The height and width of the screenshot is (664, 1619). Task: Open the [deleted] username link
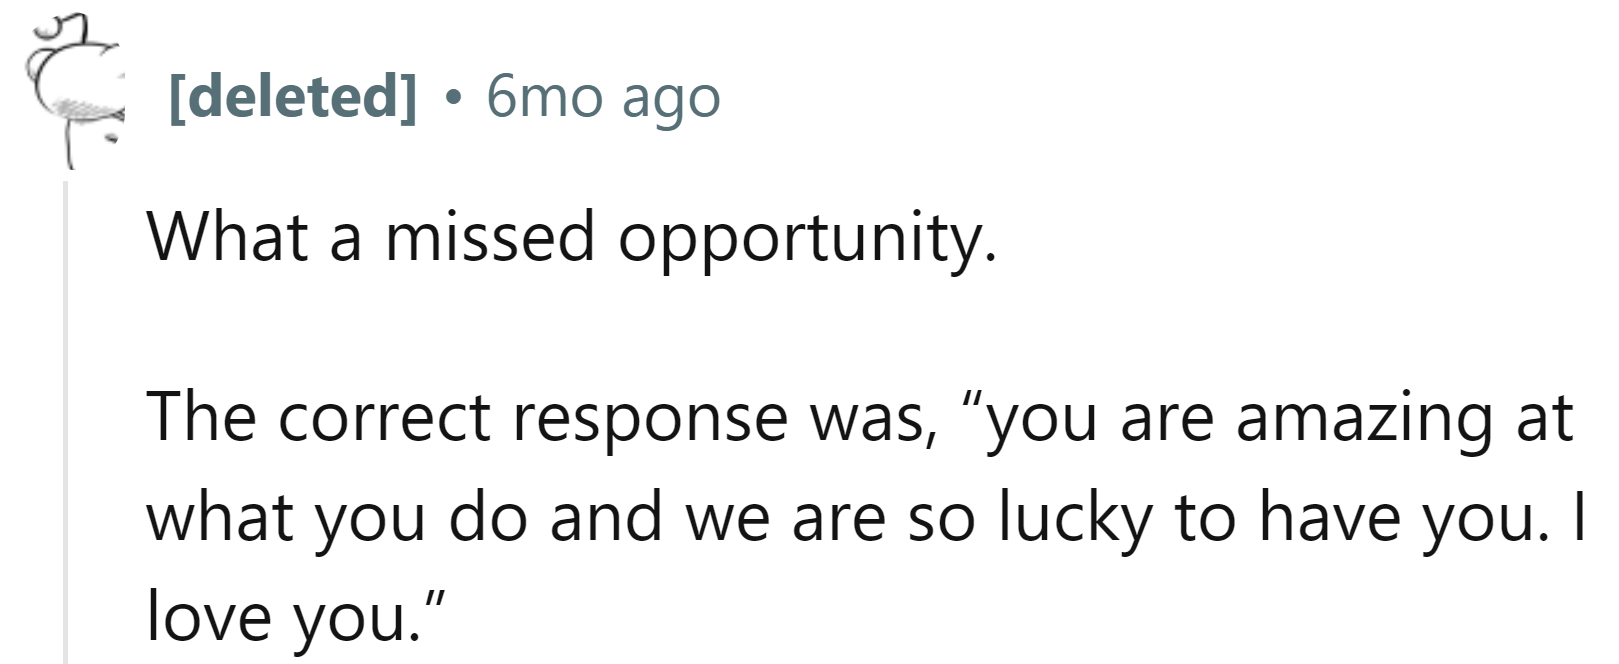tap(293, 97)
